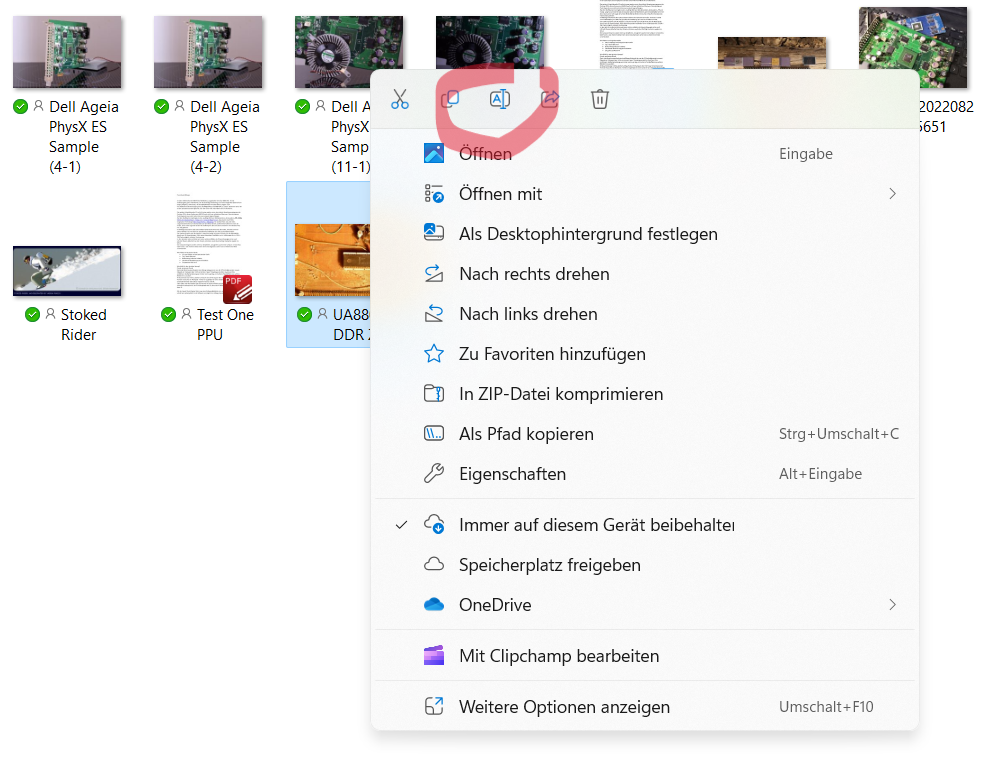Click the Rename icon in context menu

[x=500, y=99]
